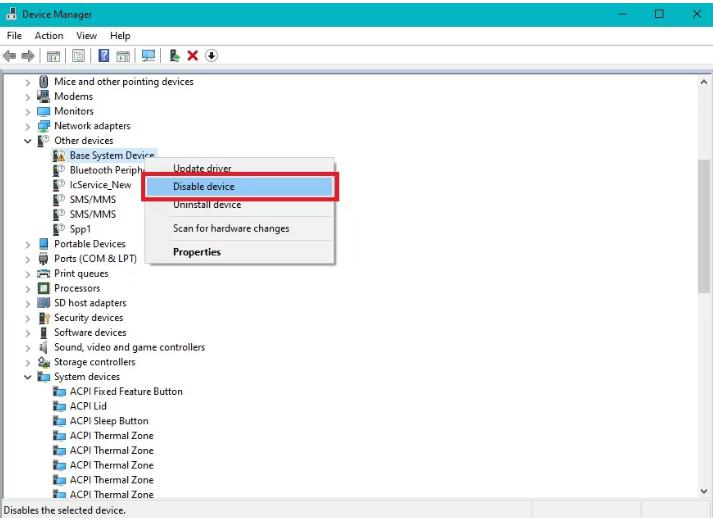Click the vertical scrollbar thumb
This screenshot has height=518, width=713.
tap(704, 226)
